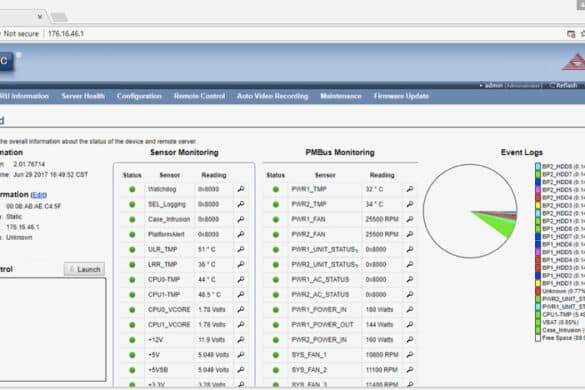Open details magnifier for CPU1_VCORE sensor
Viewport: 585px width, 390px height.
tap(241, 325)
